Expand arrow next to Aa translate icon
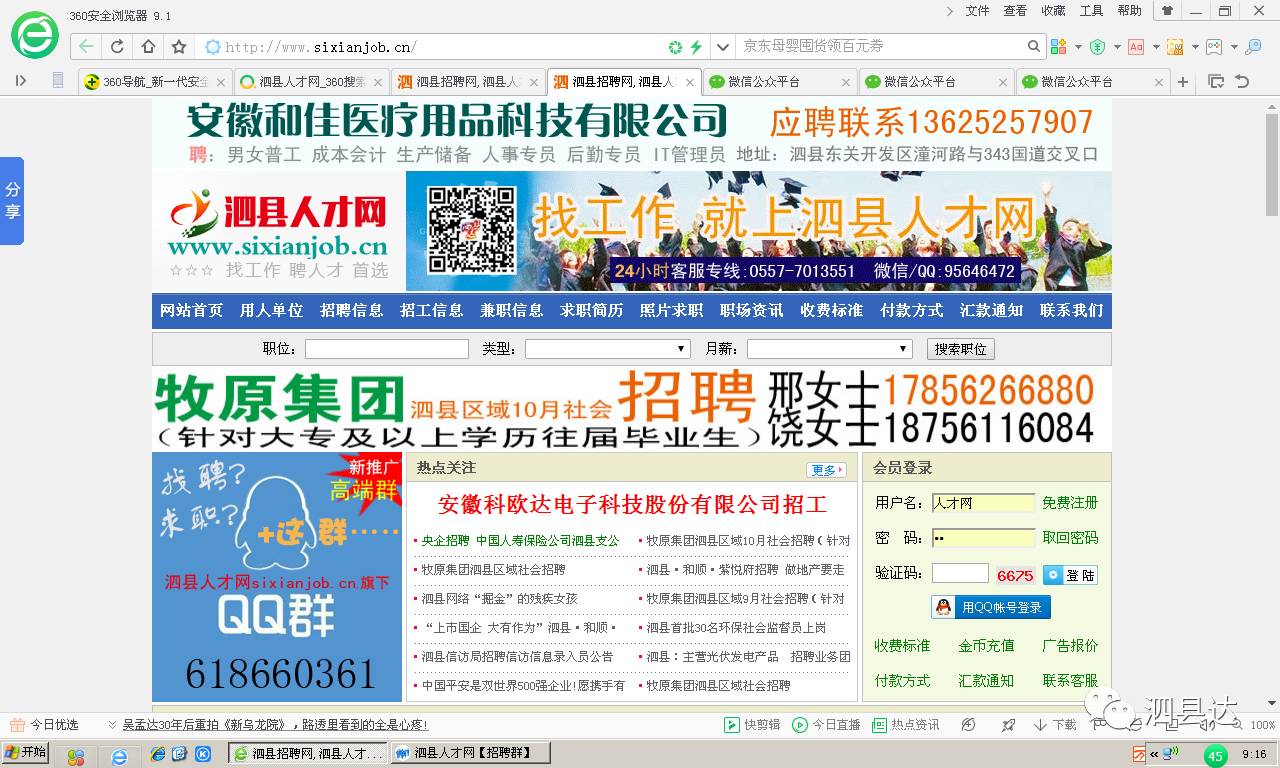The image size is (1280, 768). tap(1156, 47)
